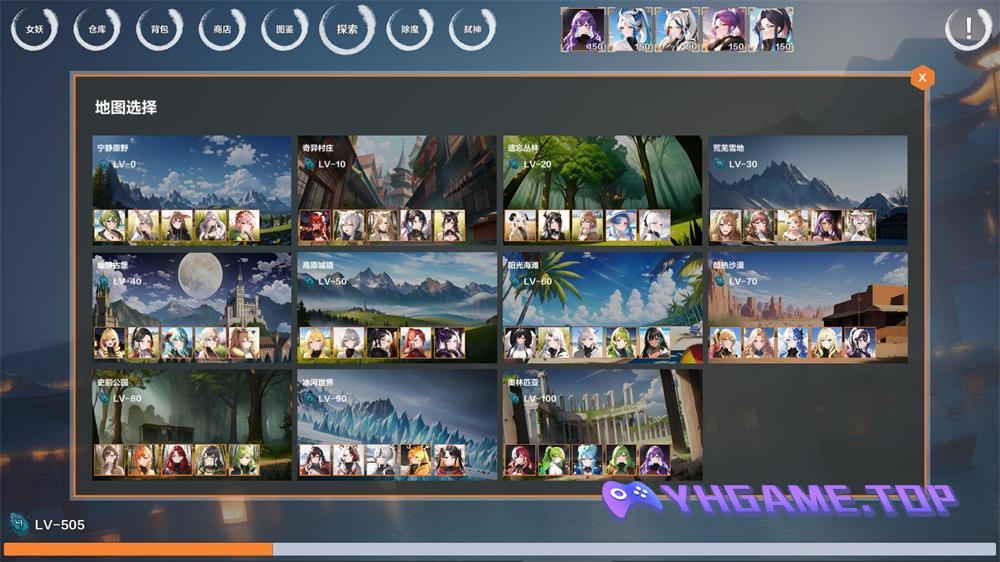
Task: Close the 地图选择 map selection panel
Action: coord(922,78)
